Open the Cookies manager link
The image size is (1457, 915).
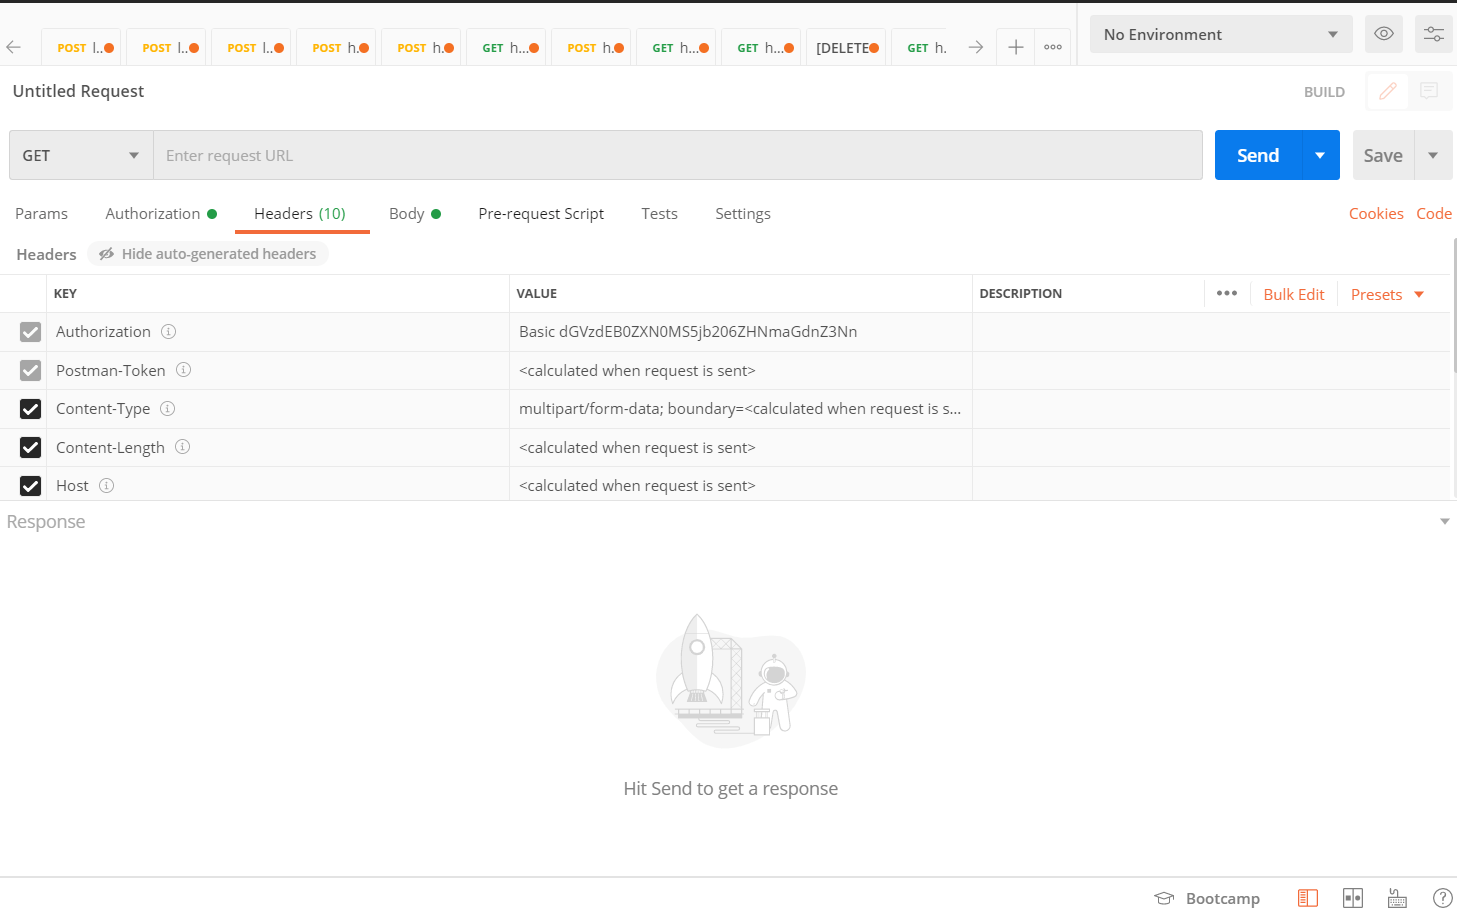(1376, 213)
